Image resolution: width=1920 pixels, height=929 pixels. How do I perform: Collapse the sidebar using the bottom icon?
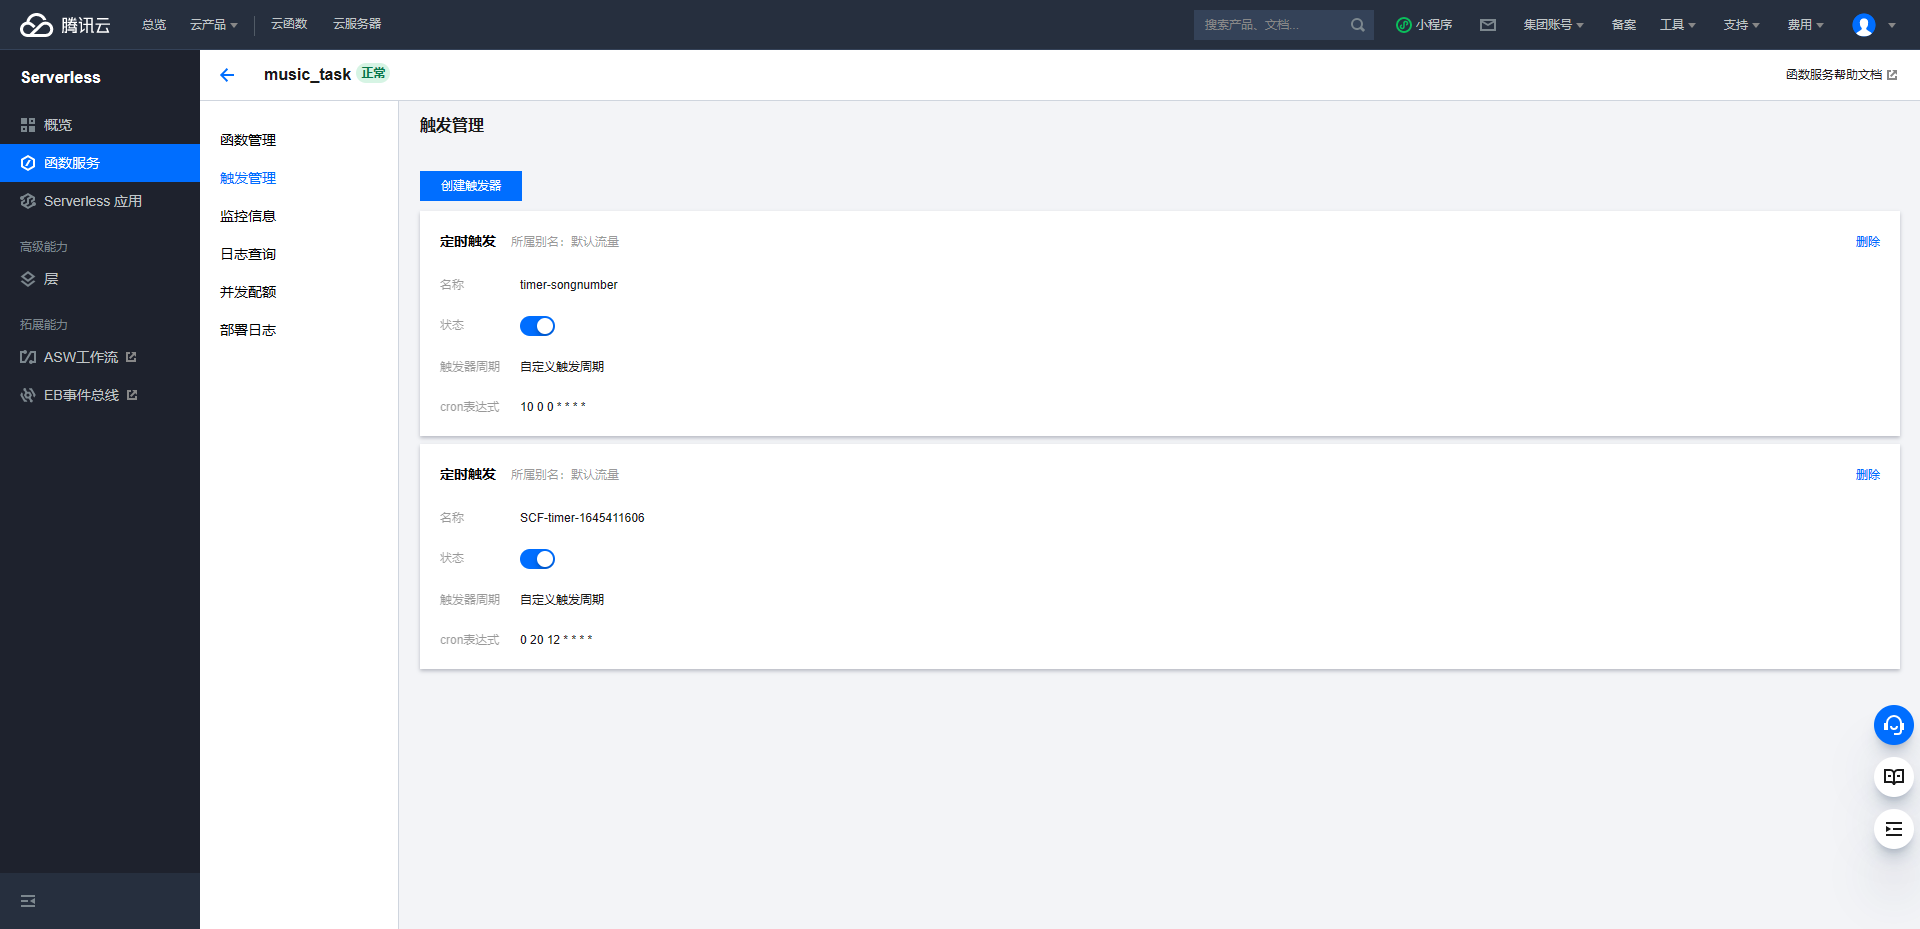click(28, 901)
